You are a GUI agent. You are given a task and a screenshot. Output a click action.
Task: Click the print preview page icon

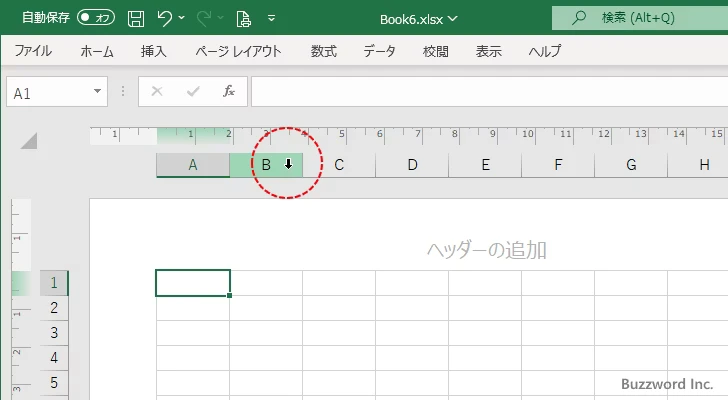click(x=243, y=19)
